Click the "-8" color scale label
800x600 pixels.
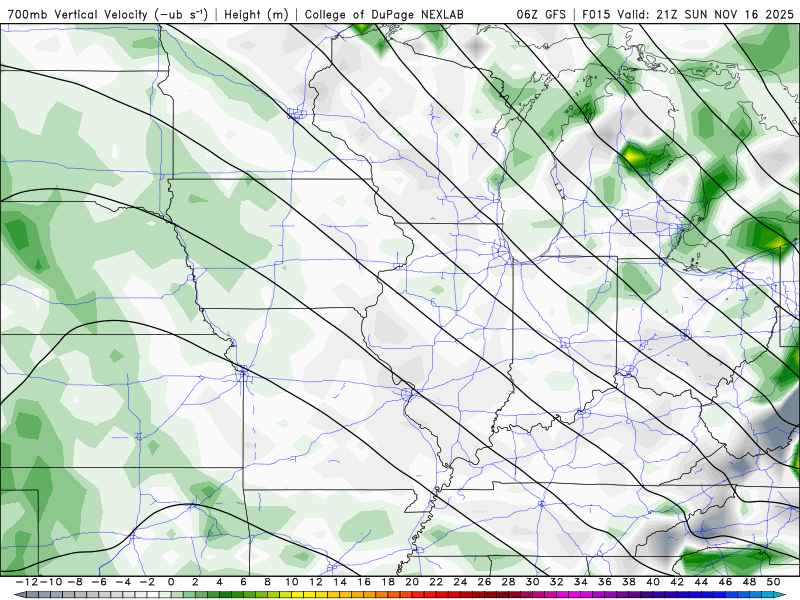[75, 582]
